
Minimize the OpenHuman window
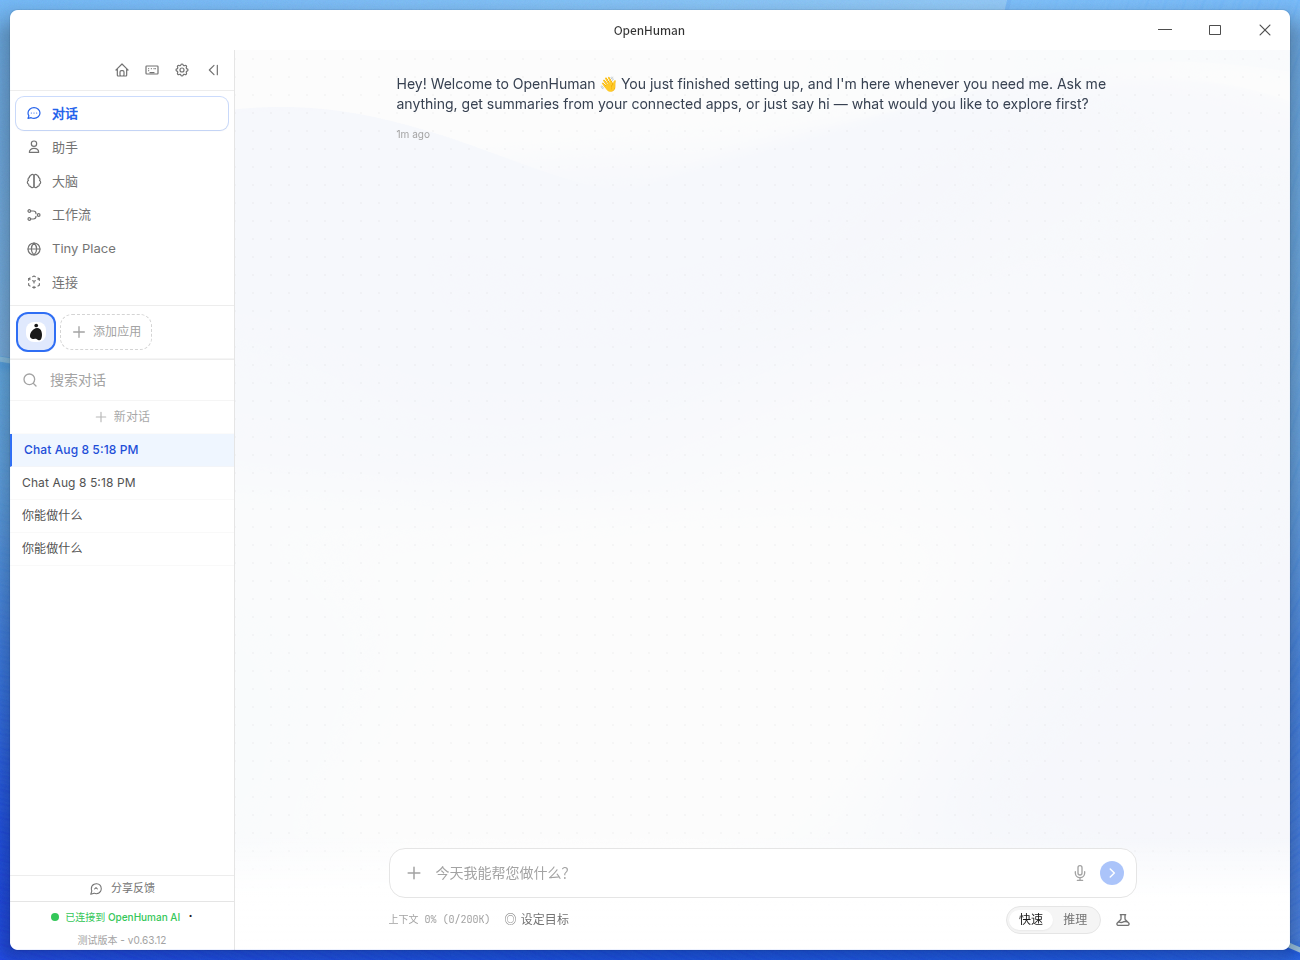click(1165, 30)
